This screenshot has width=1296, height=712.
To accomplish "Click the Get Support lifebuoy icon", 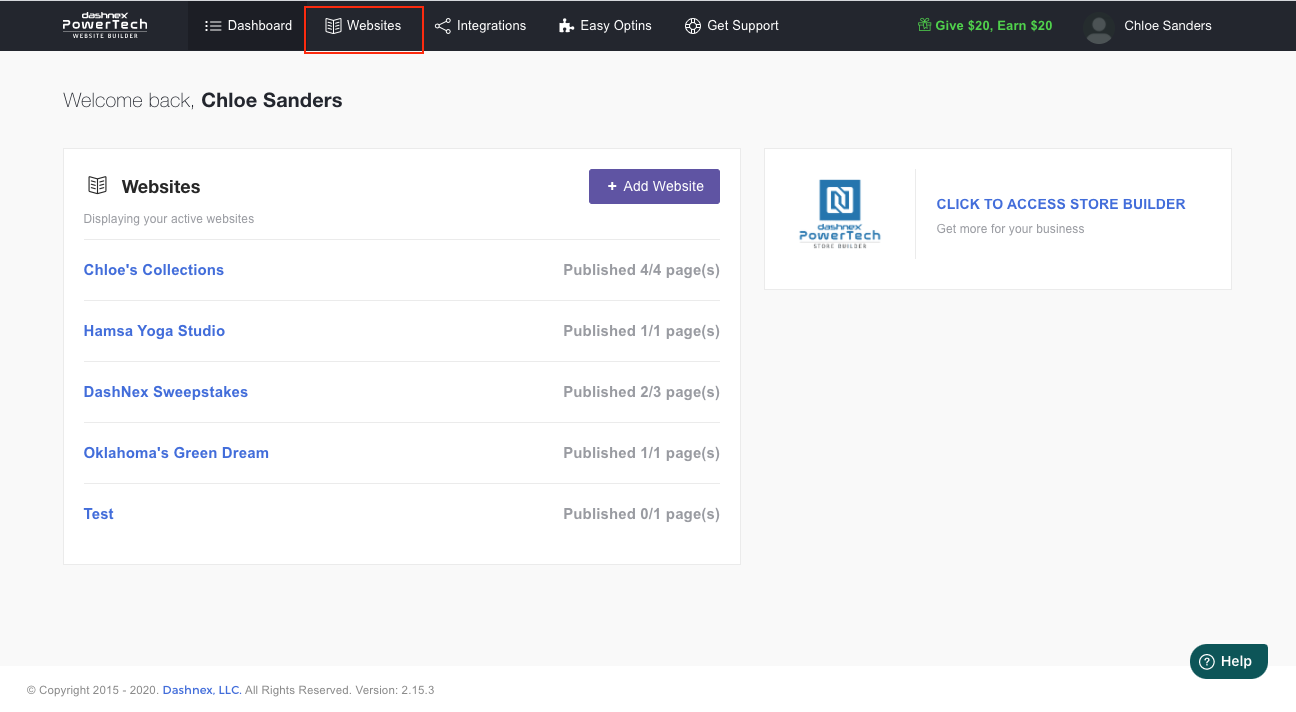I will 693,26.
